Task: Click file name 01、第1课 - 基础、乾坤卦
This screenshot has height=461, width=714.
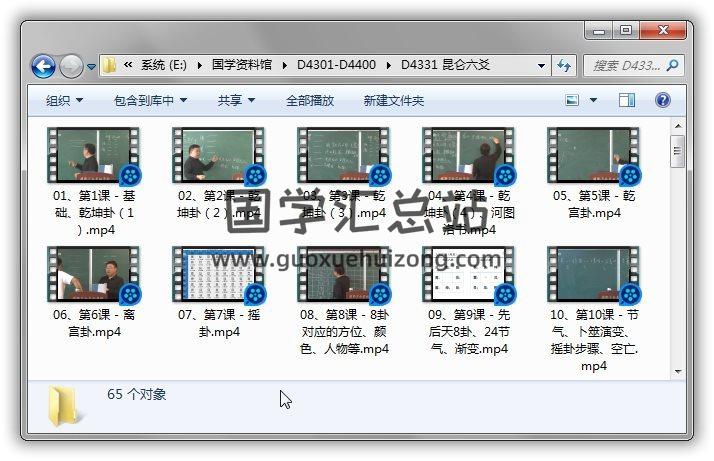Action: coord(94,213)
